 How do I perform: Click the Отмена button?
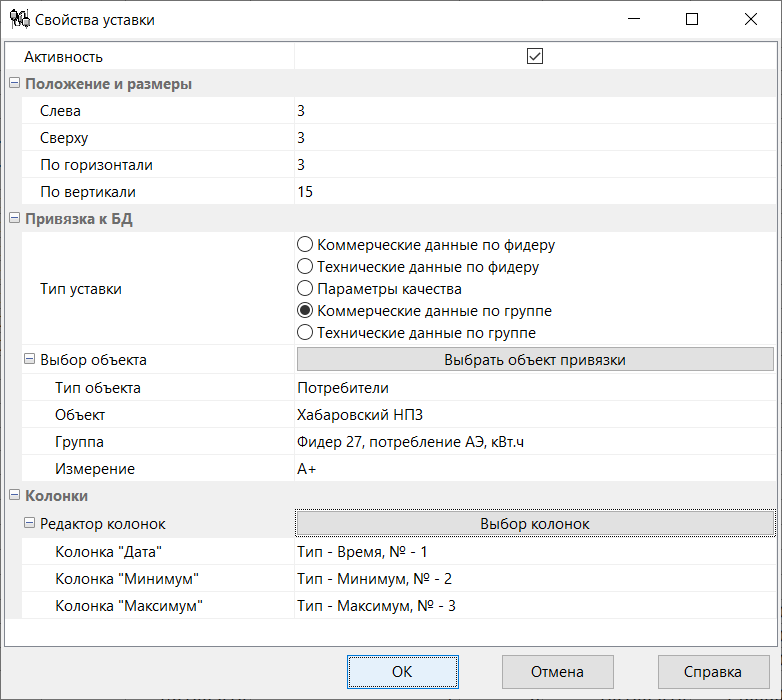coord(557,672)
